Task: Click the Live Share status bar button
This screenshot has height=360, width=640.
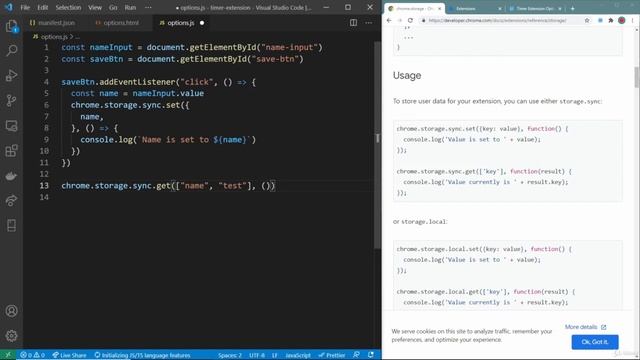Action: tap(69, 355)
